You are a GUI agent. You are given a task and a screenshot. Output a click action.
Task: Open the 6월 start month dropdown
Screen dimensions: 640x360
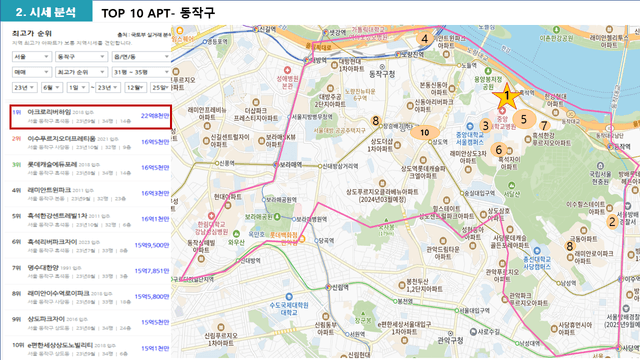[51, 87]
